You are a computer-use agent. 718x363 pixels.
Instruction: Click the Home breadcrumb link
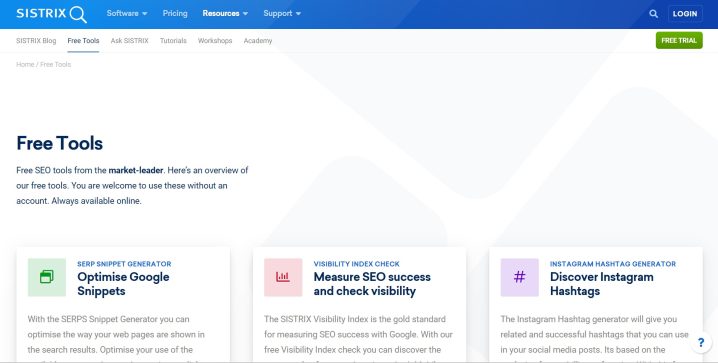[25, 65]
